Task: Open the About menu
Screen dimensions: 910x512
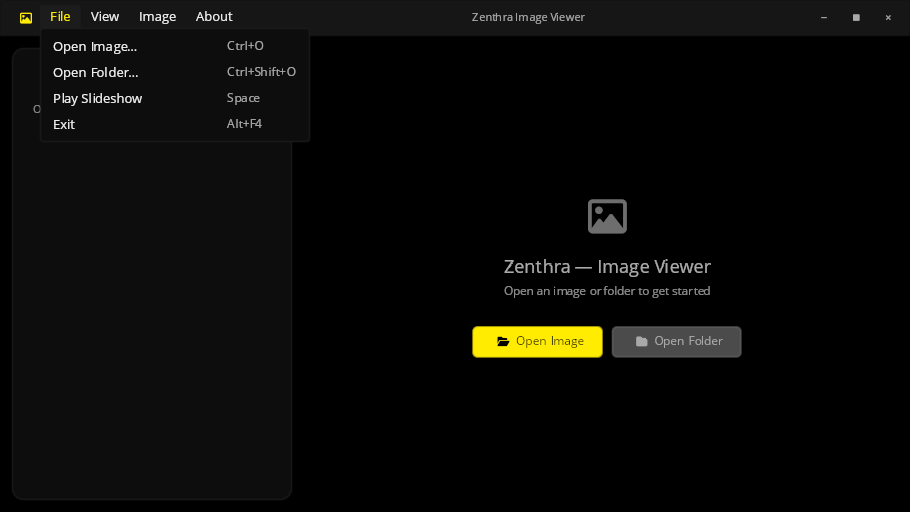Action: click(x=214, y=17)
